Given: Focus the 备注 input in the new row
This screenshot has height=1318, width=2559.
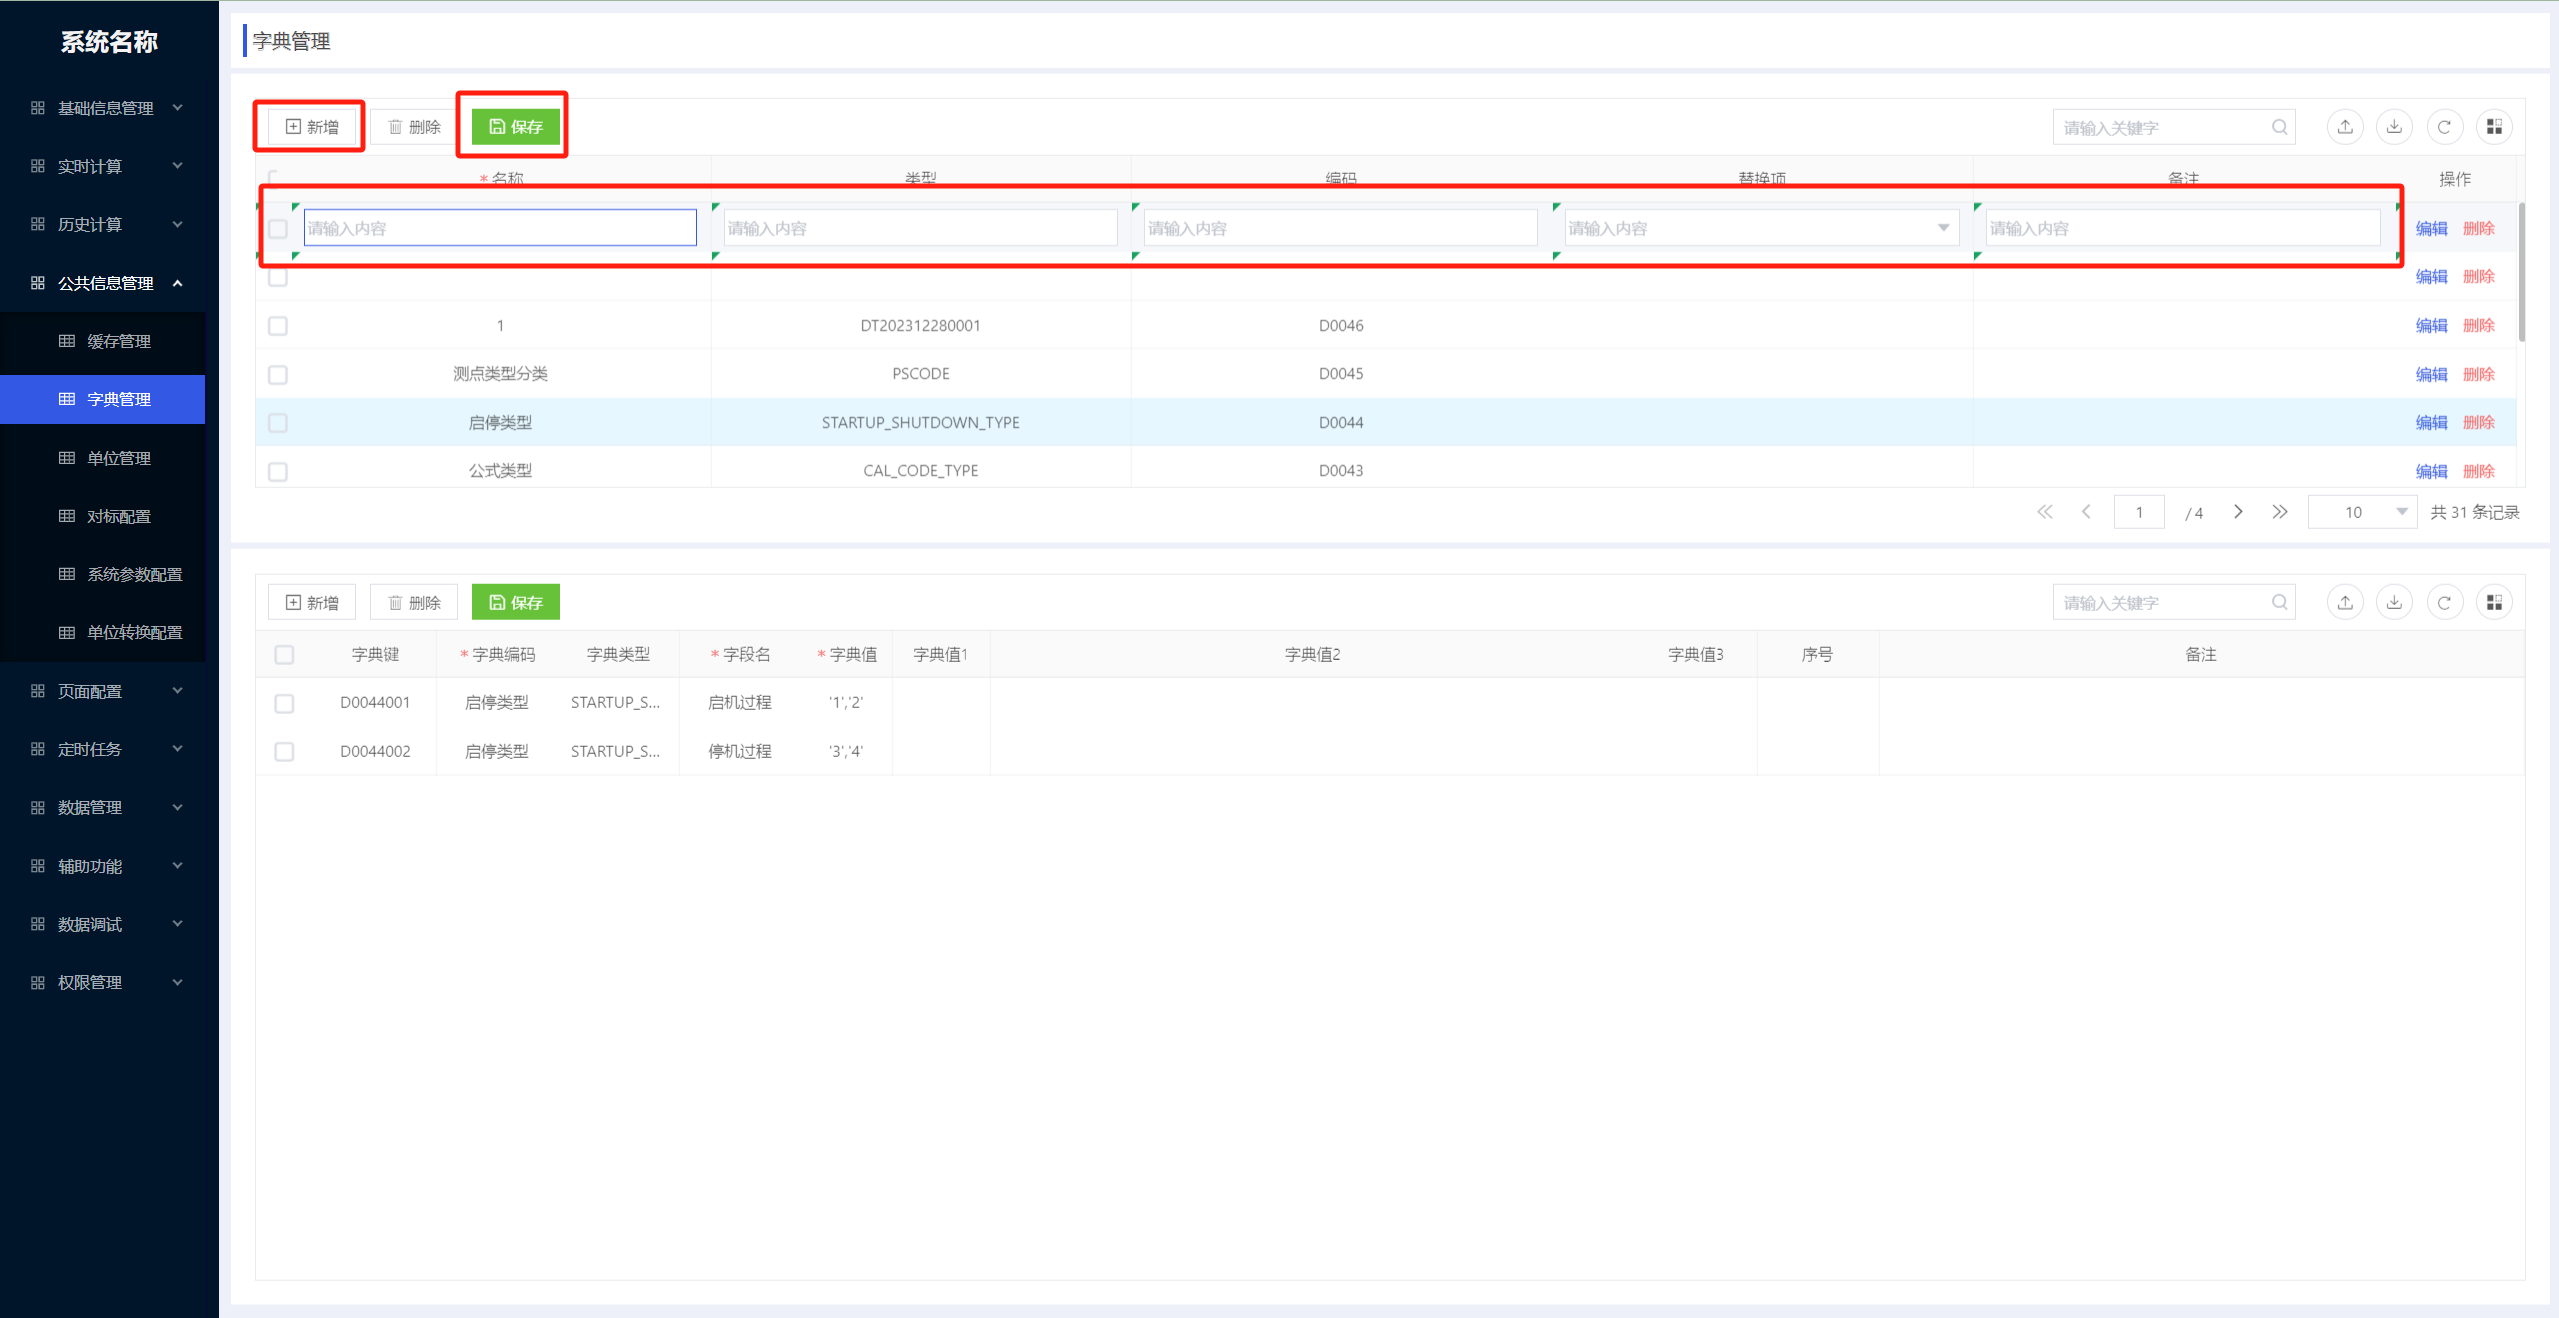Looking at the screenshot, I should point(2183,228).
